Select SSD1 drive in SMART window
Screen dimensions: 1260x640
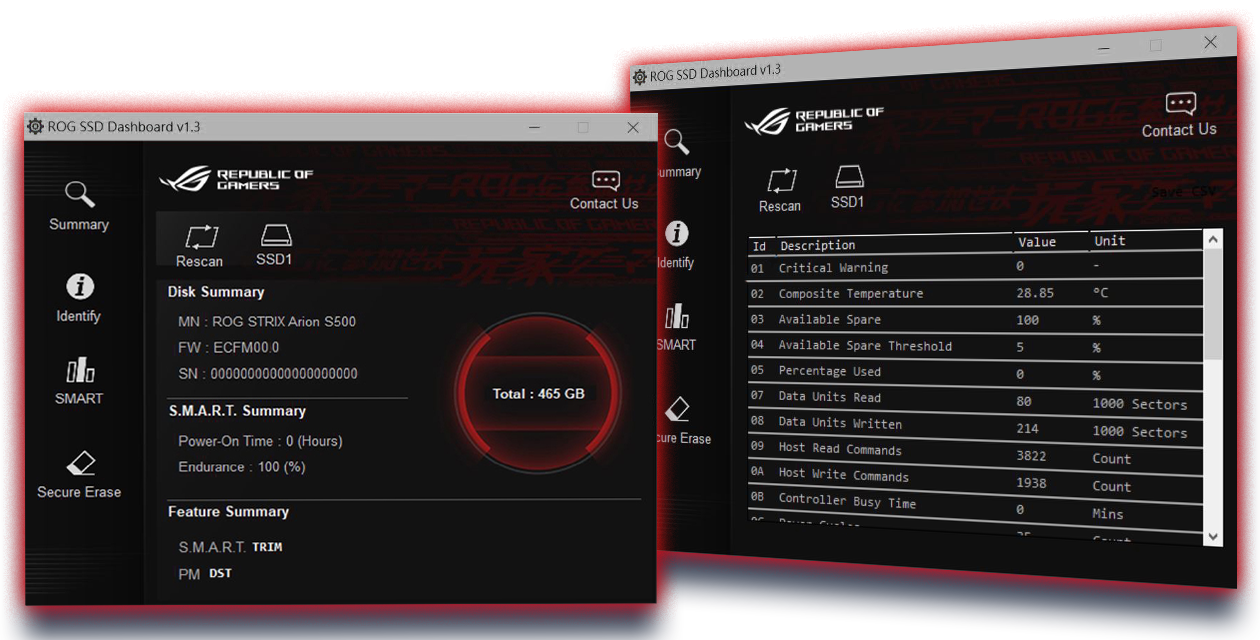point(848,186)
